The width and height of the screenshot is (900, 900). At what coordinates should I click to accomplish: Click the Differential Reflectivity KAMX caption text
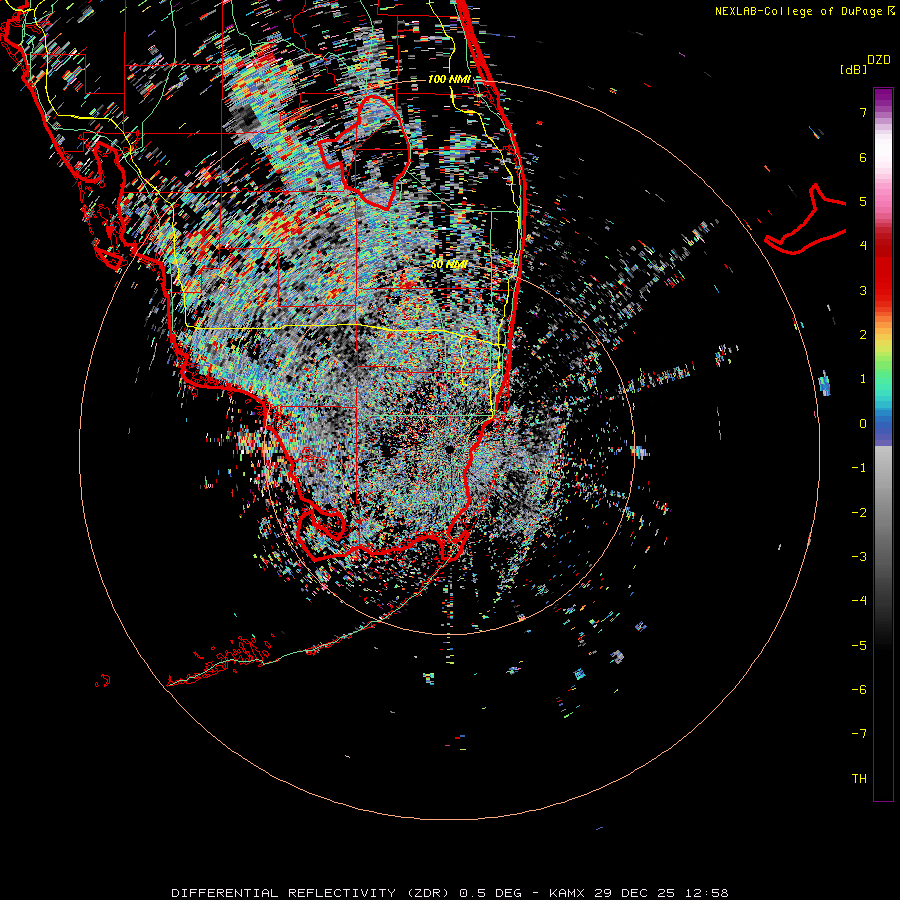click(x=449, y=893)
